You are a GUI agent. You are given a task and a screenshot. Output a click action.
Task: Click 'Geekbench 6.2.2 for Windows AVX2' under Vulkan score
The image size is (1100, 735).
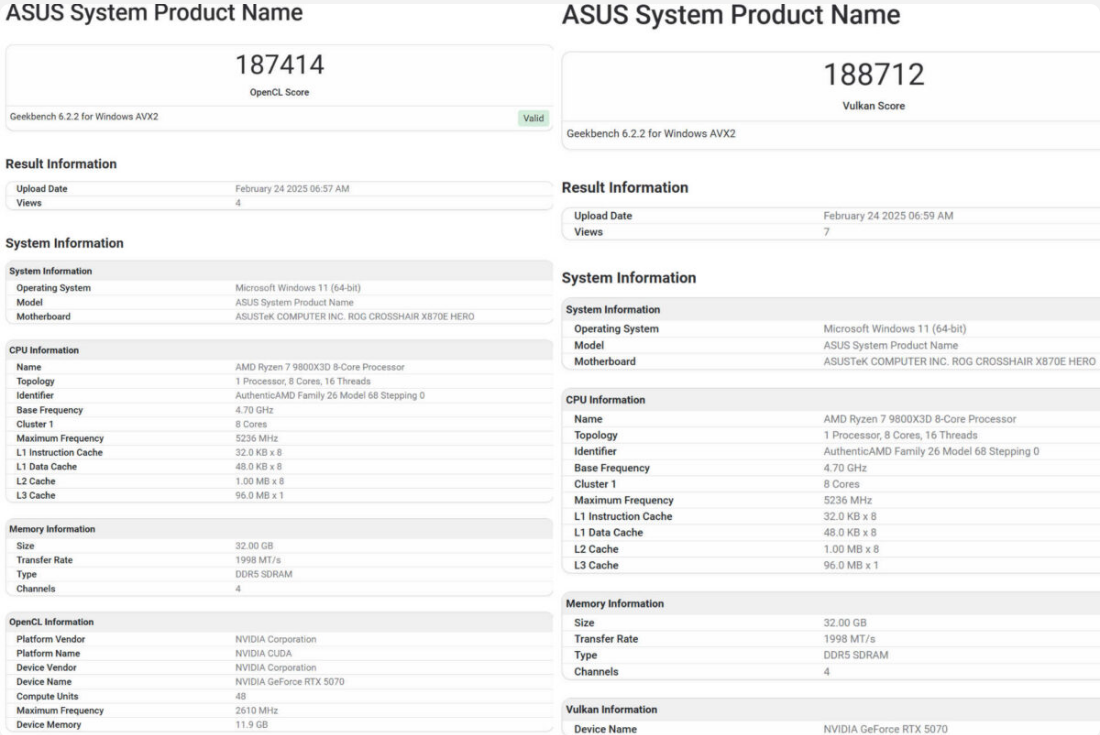pyautogui.click(x=651, y=133)
